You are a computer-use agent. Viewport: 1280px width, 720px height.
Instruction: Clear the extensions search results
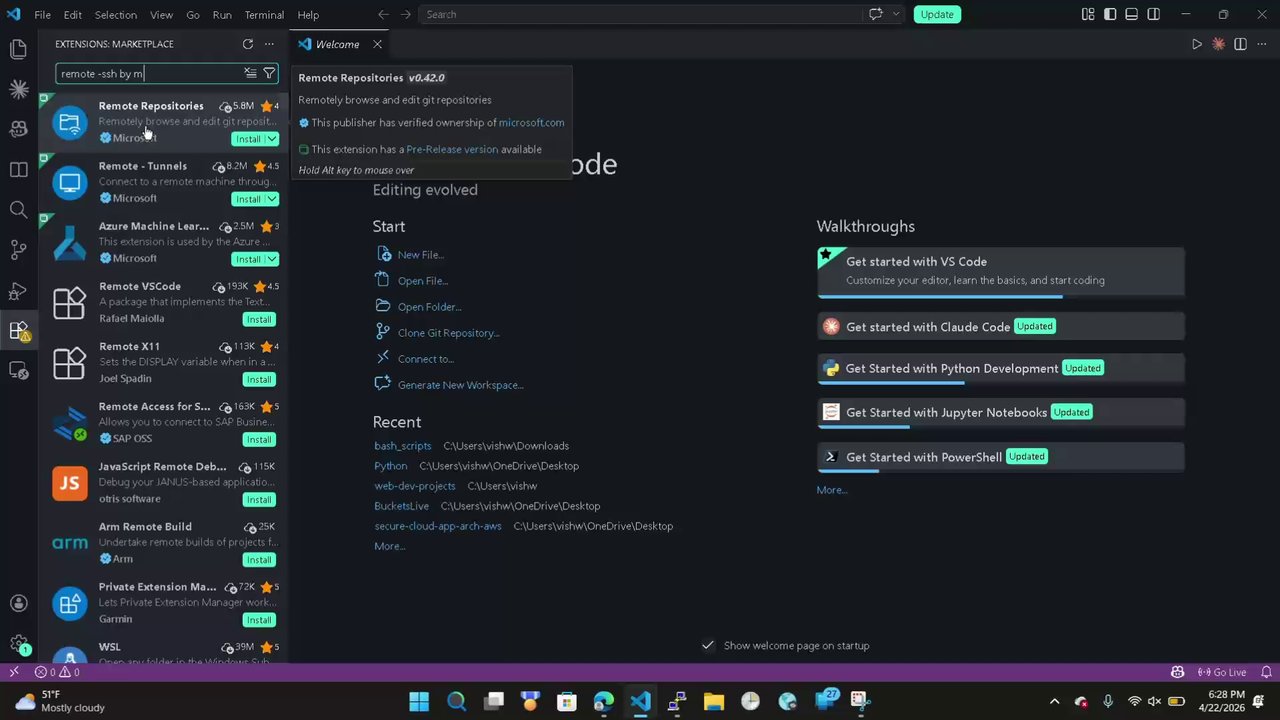tap(250, 73)
